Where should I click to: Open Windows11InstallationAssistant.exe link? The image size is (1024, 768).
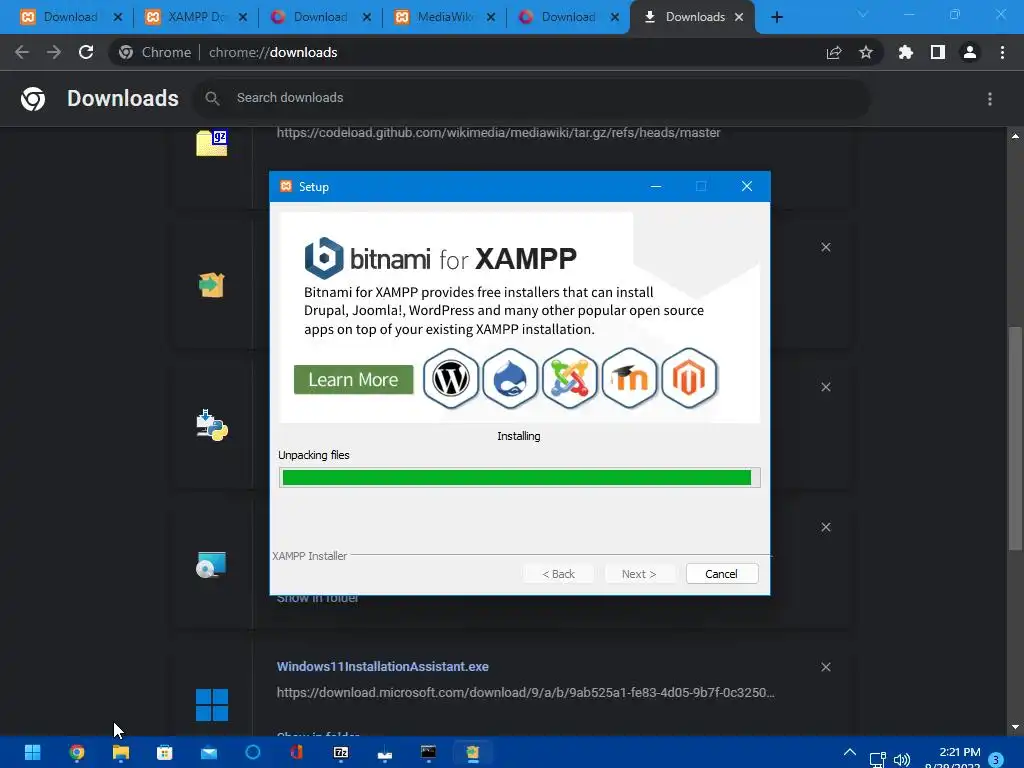pyautogui.click(x=383, y=666)
